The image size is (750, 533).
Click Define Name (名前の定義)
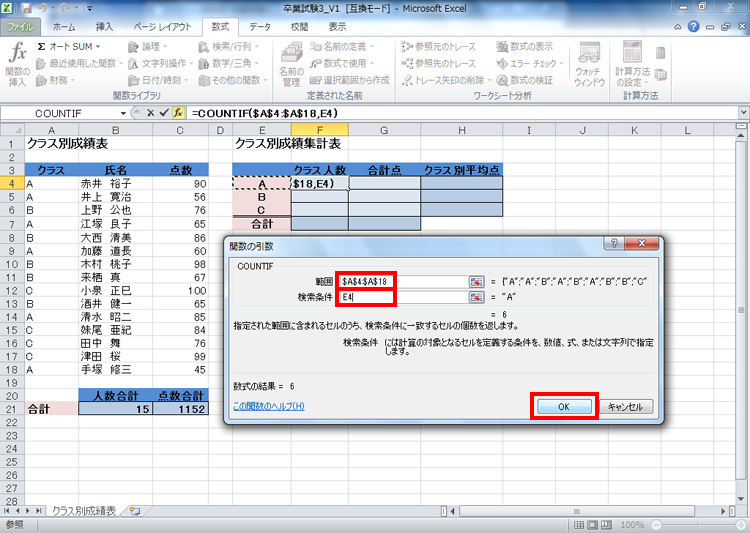pos(342,47)
